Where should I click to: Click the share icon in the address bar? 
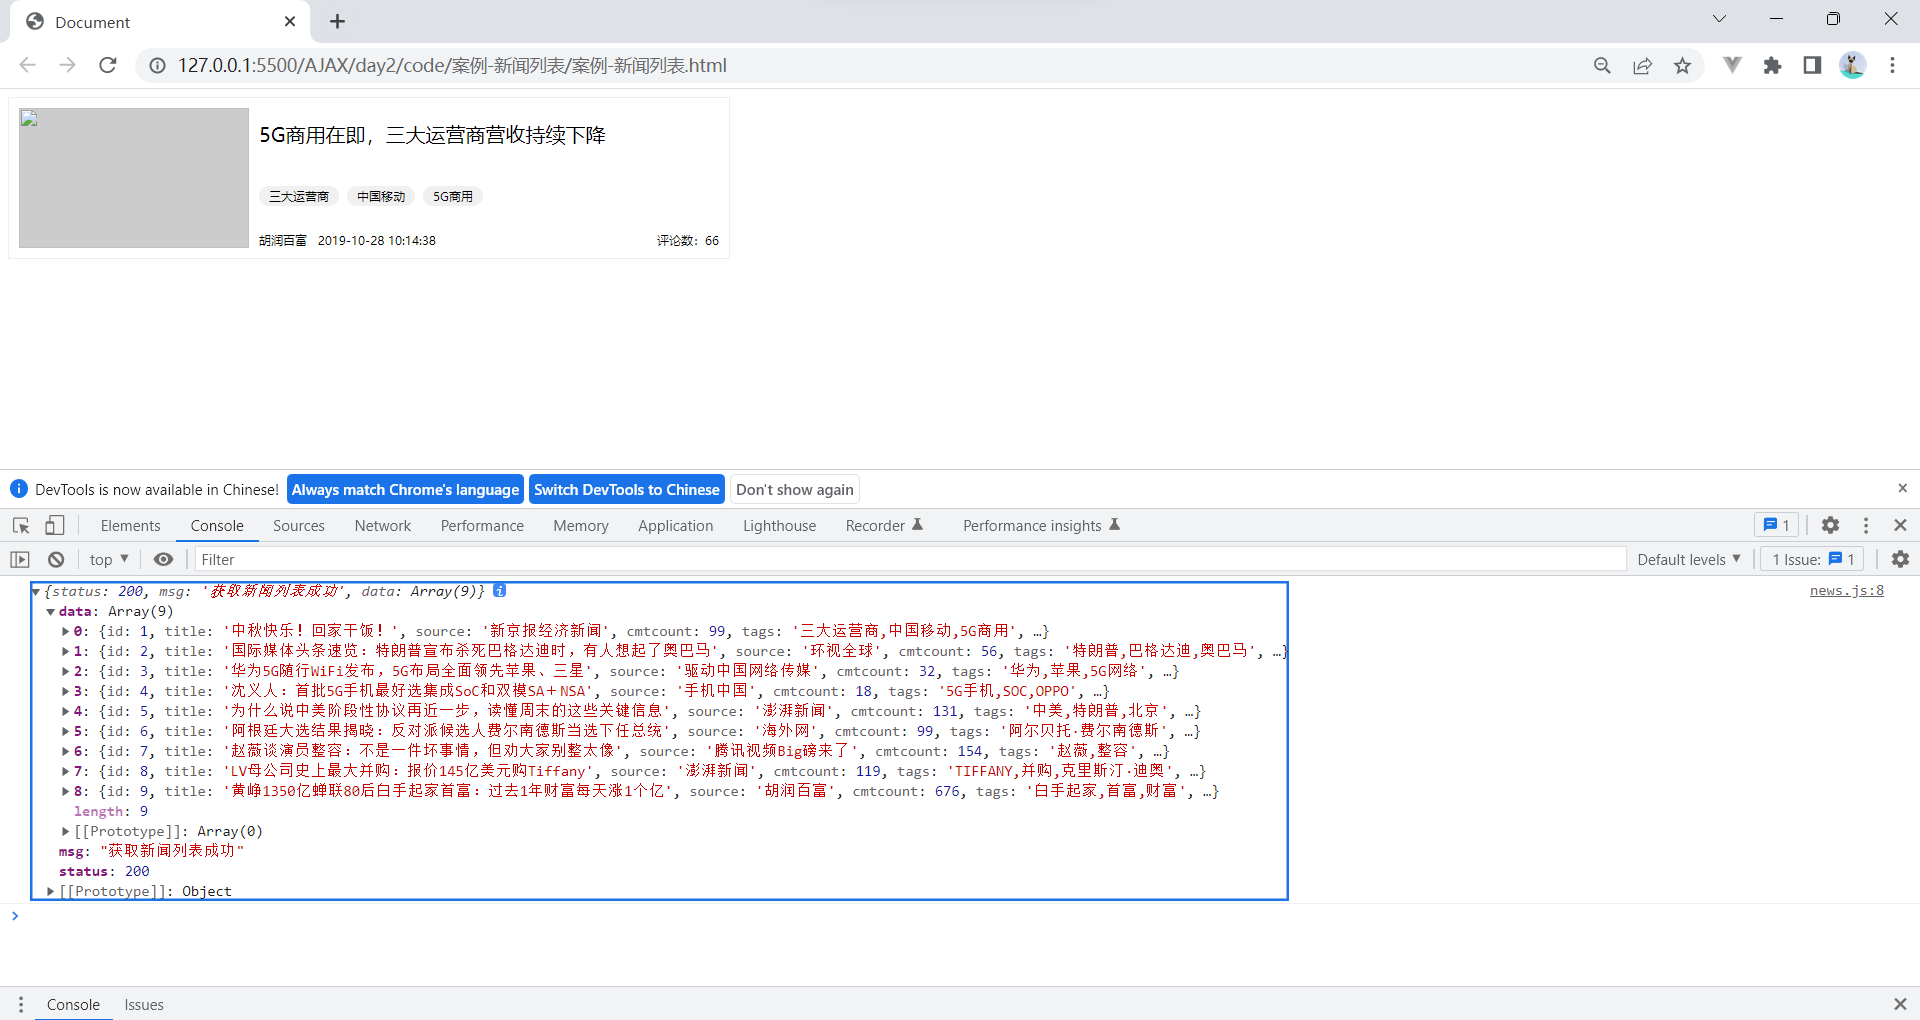click(x=1643, y=65)
